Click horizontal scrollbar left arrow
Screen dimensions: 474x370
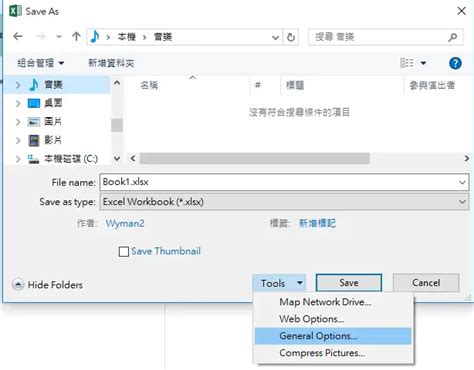click(x=133, y=158)
